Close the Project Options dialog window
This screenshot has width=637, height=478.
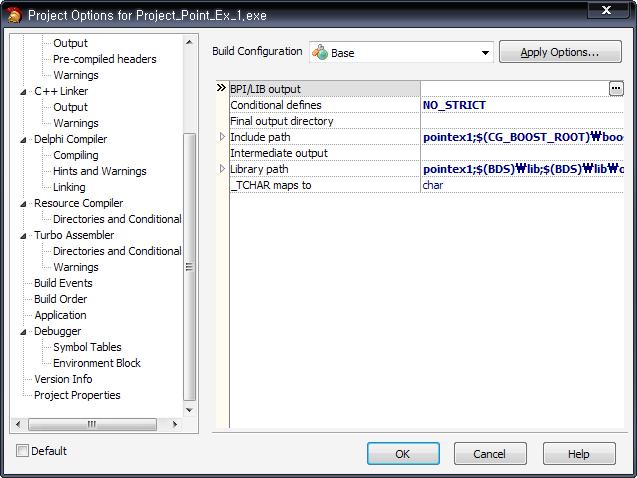[x=604, y=11]
